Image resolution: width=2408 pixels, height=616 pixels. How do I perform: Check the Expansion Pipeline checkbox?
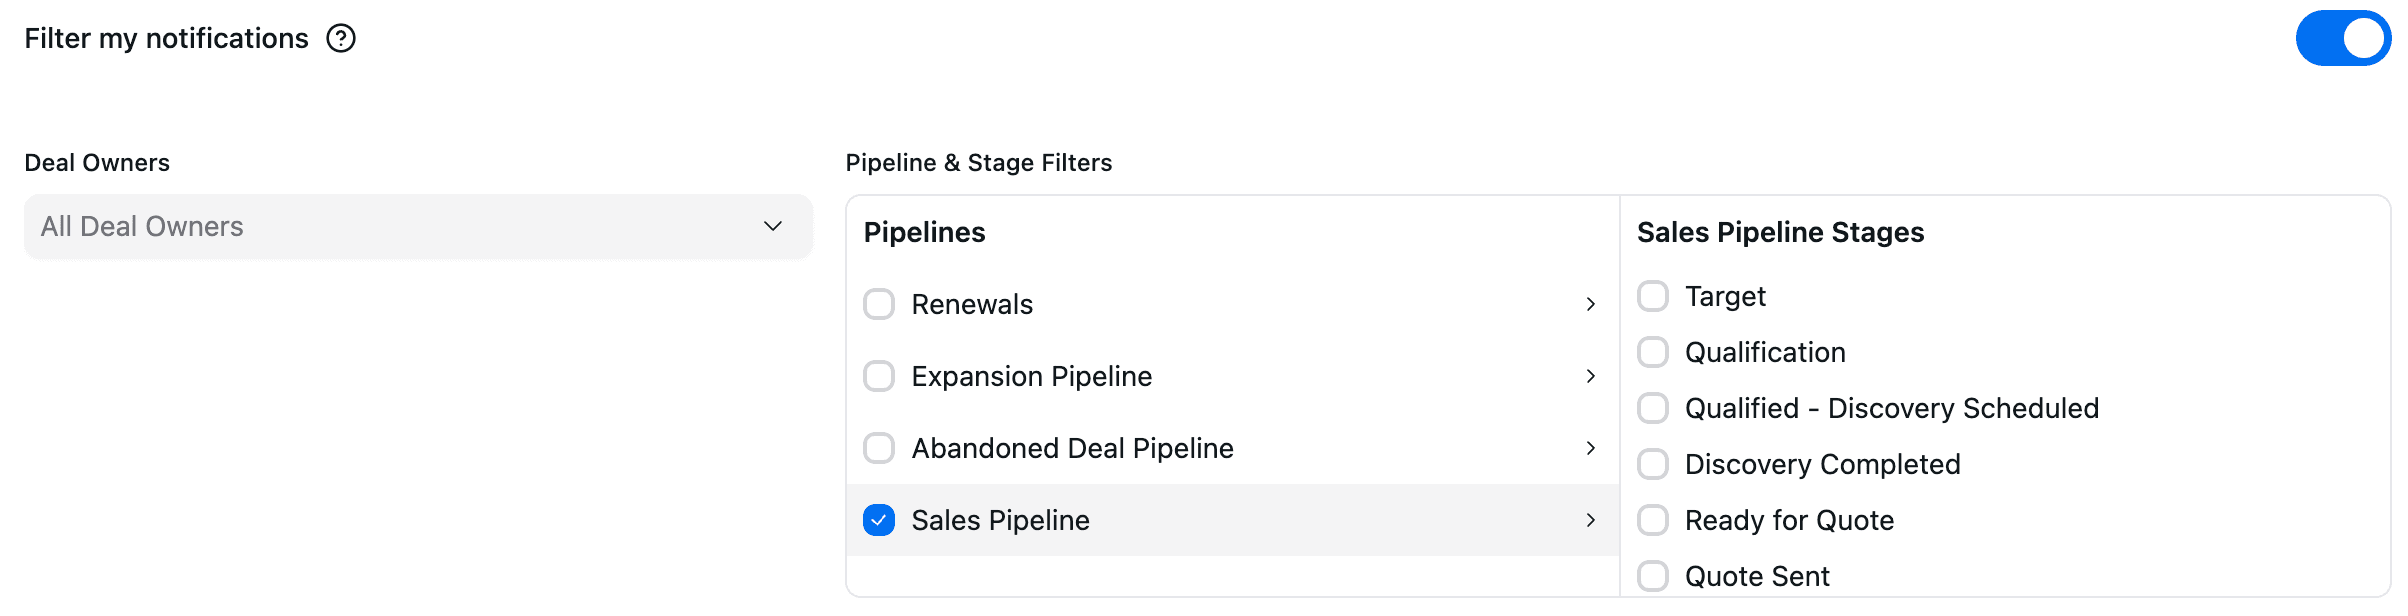(x=879, y=376)
